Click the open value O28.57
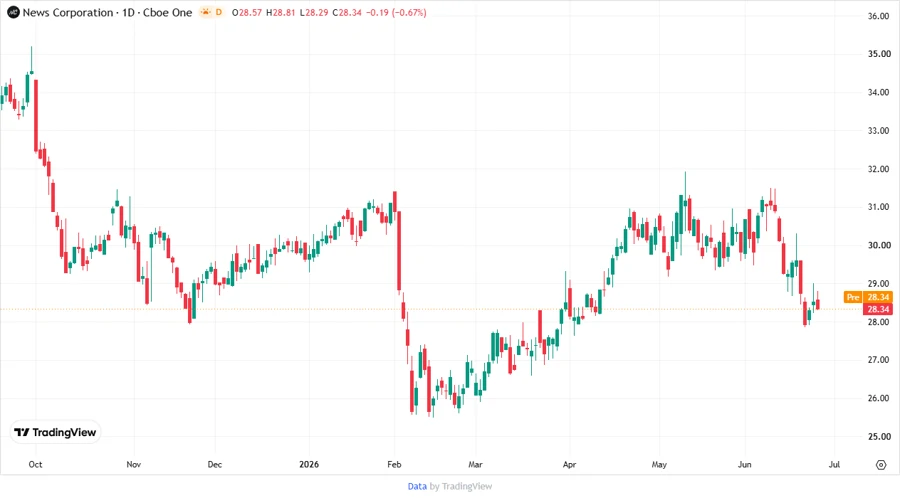 click(x=247, y=13)
